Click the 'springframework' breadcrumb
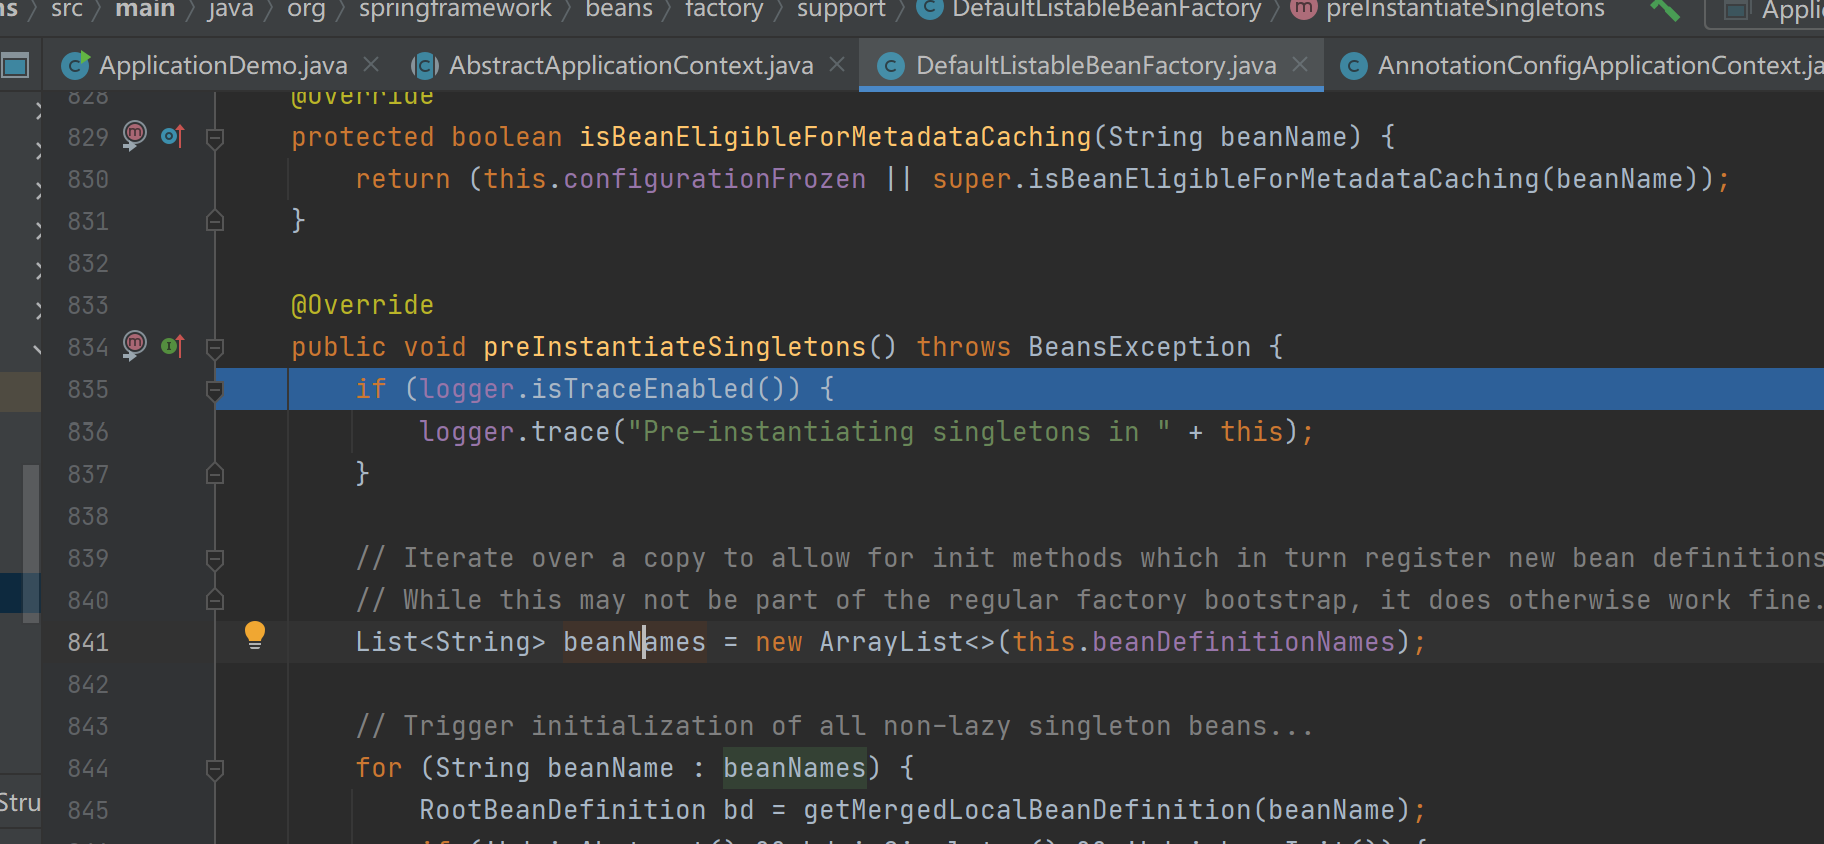1824x844 pixels. pos(455,9)
